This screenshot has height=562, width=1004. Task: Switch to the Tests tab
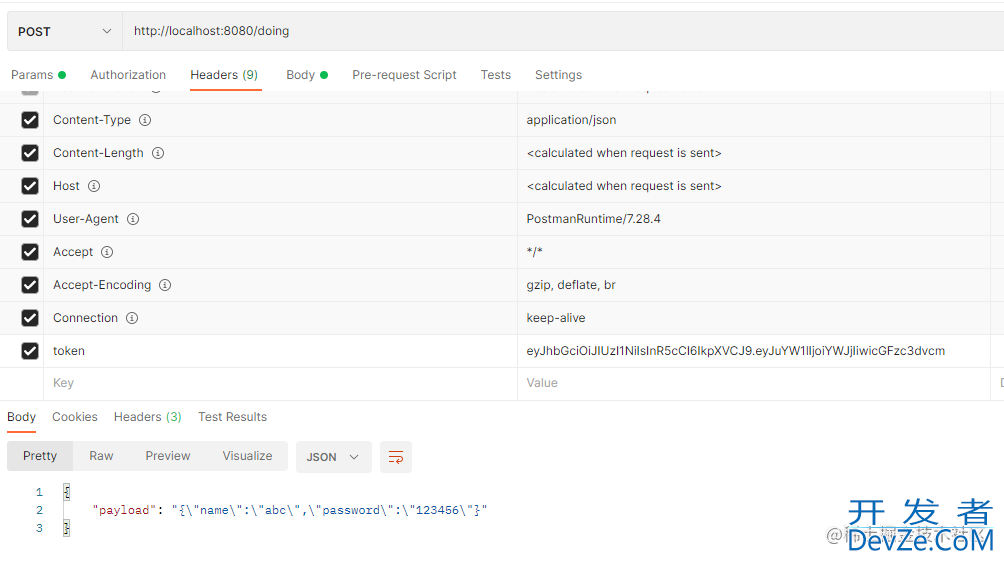(496, 75)
